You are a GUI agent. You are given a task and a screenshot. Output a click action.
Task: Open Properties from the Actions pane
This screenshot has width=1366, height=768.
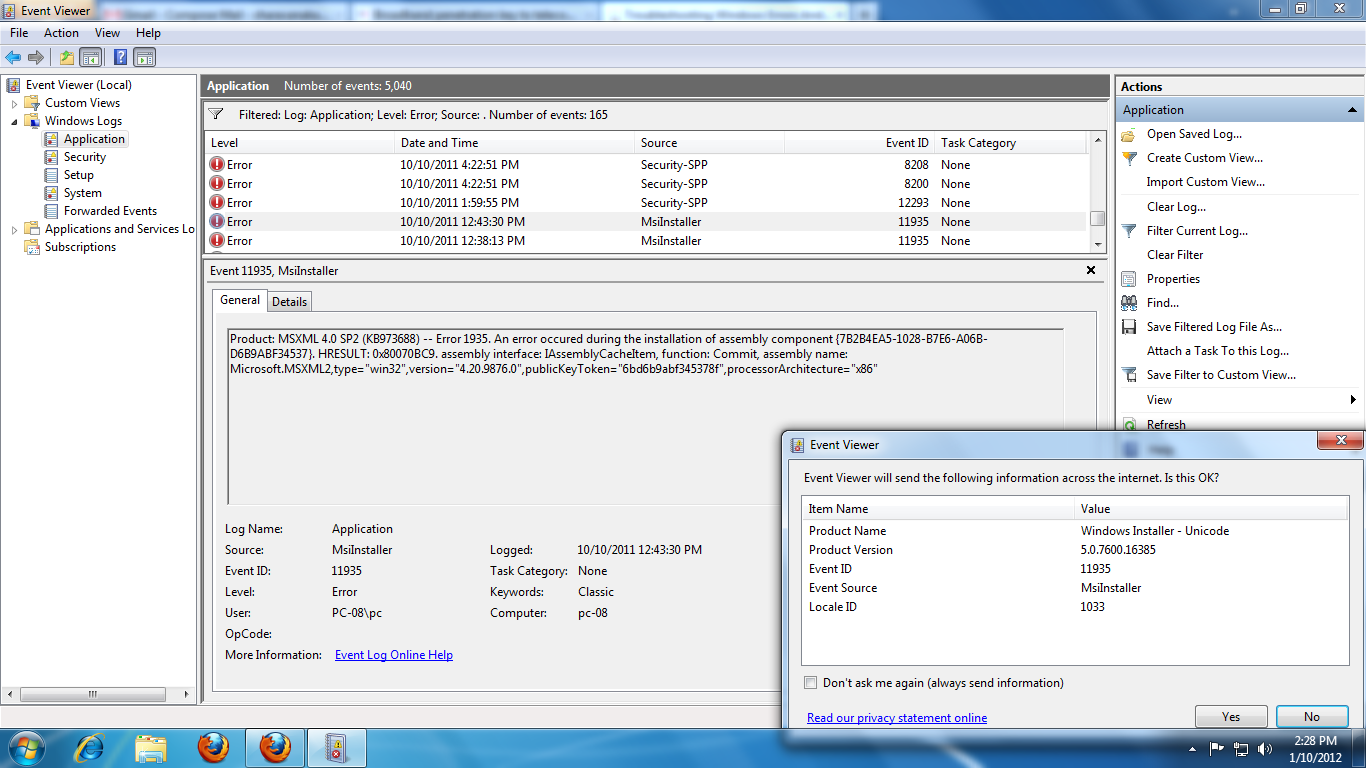coord(1173,279)
